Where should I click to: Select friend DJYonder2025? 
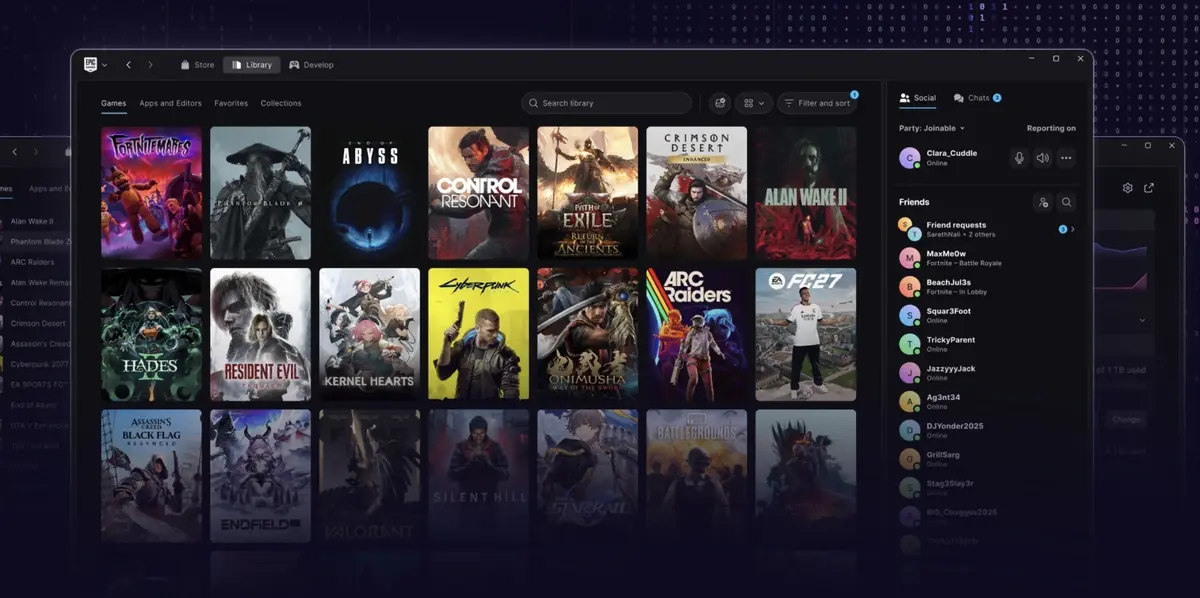pyautogui.click(x=988, y=430)
